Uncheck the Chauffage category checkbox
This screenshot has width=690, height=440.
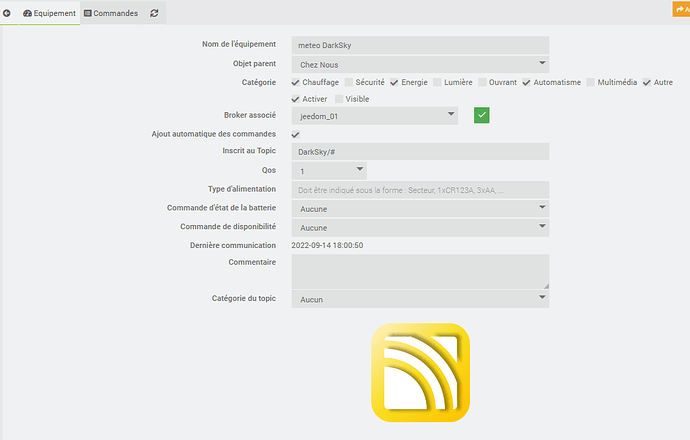coord(295,82)
